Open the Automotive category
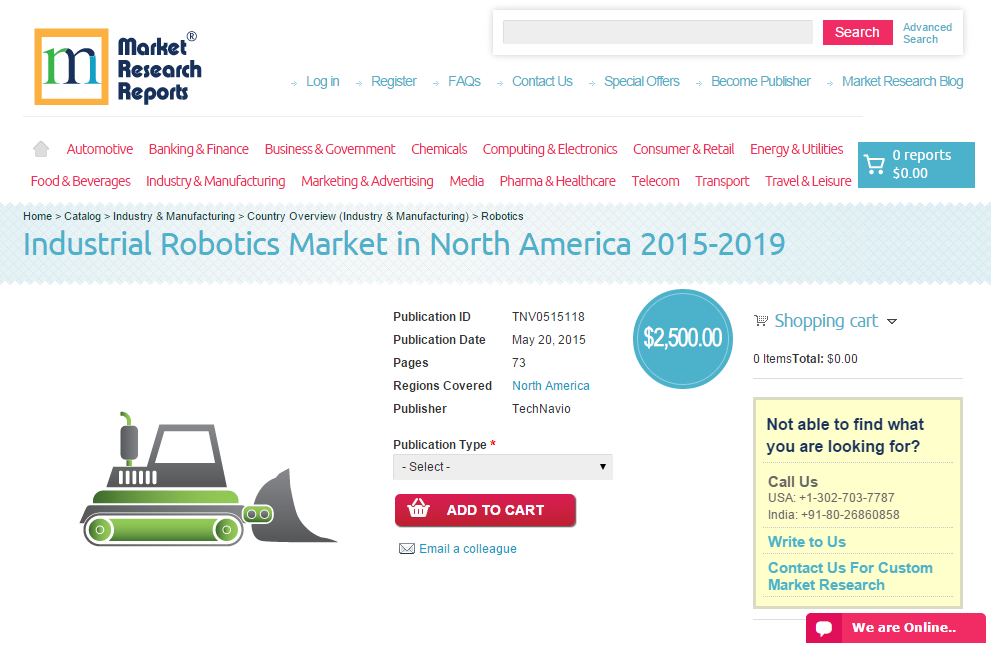This screenshot has height=646, width=991. (x=99, y=148)
